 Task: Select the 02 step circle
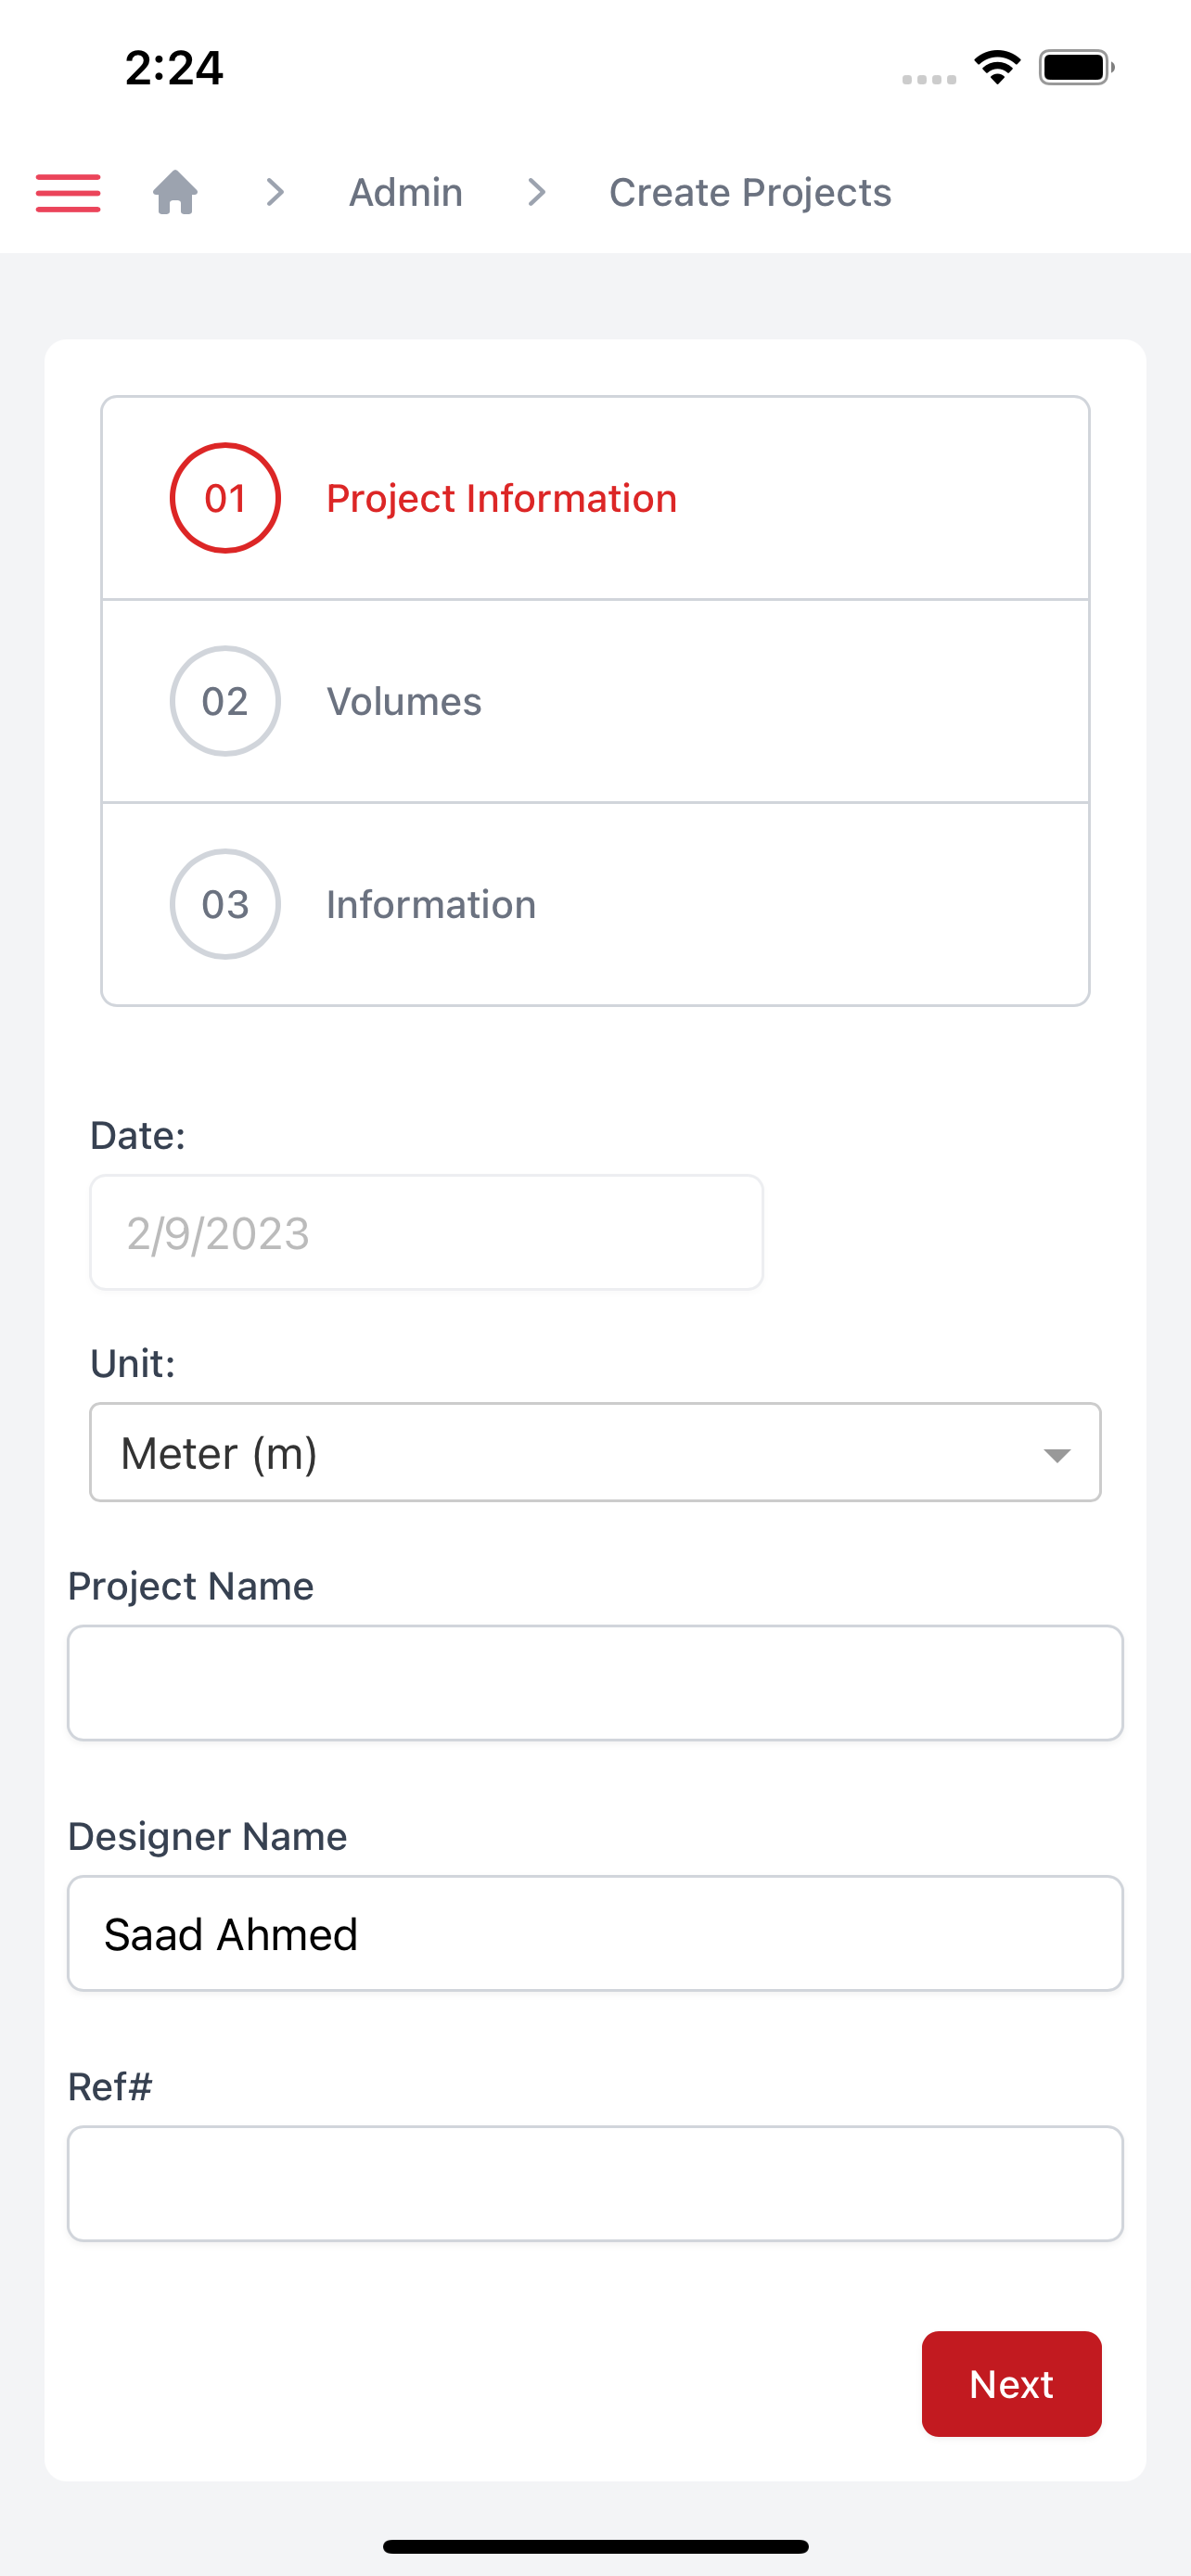225,701
